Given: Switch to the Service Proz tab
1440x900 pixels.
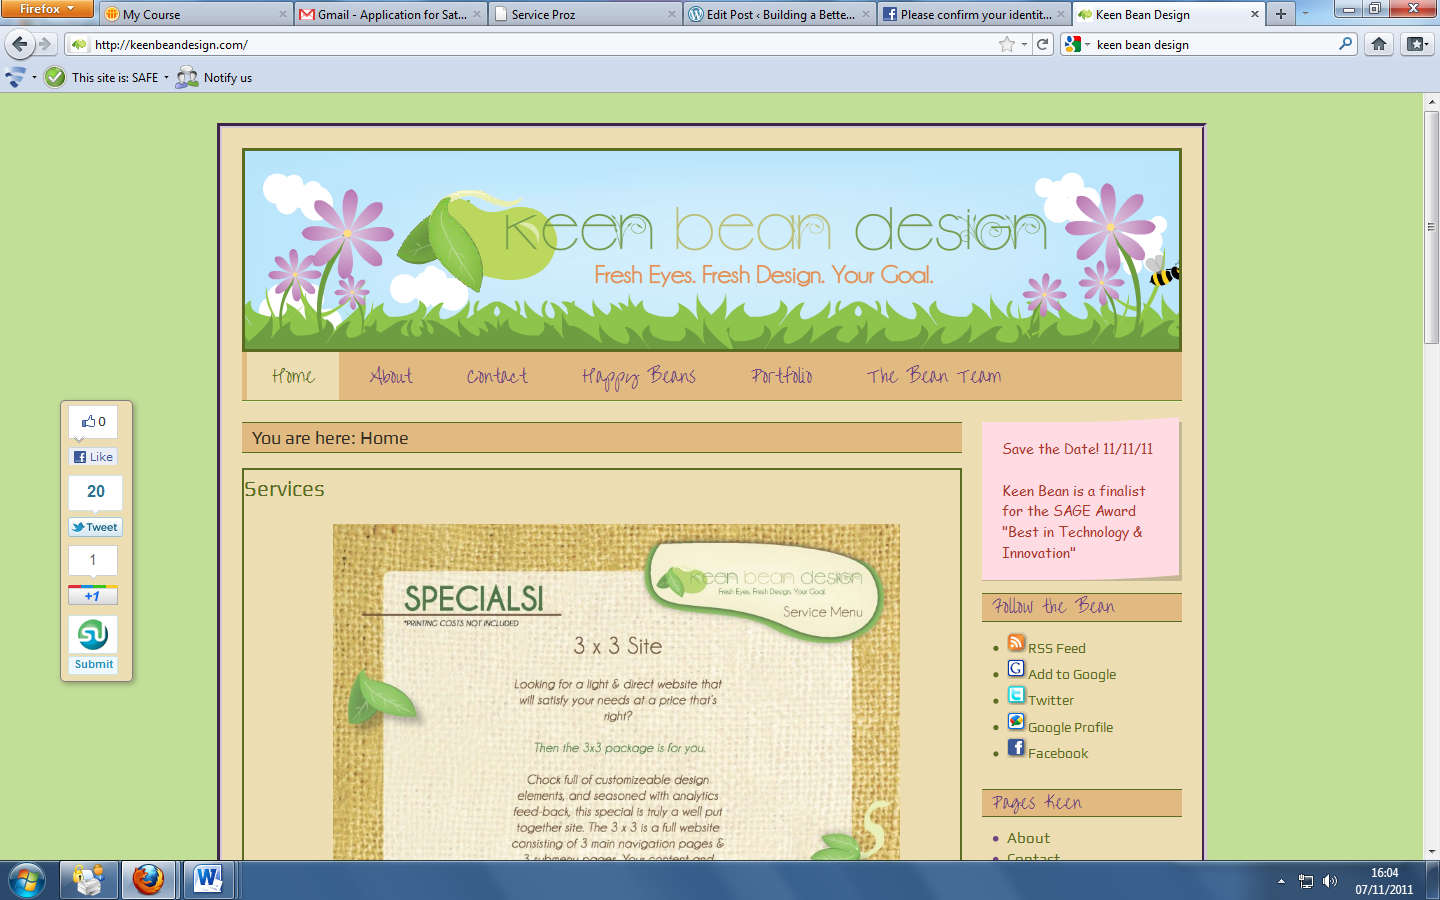Looking at the screenshot, I should click(585, 14).
